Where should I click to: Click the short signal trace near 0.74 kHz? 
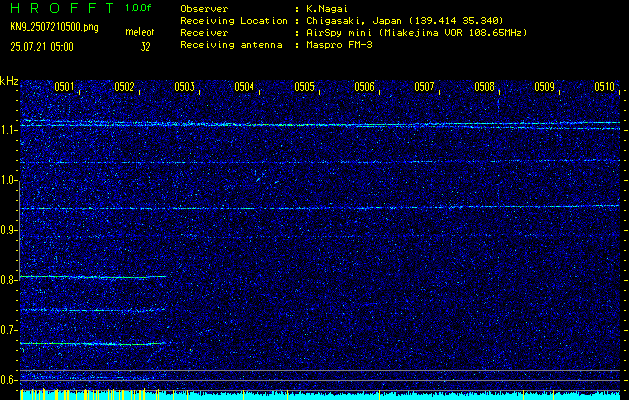pos(93,310)
